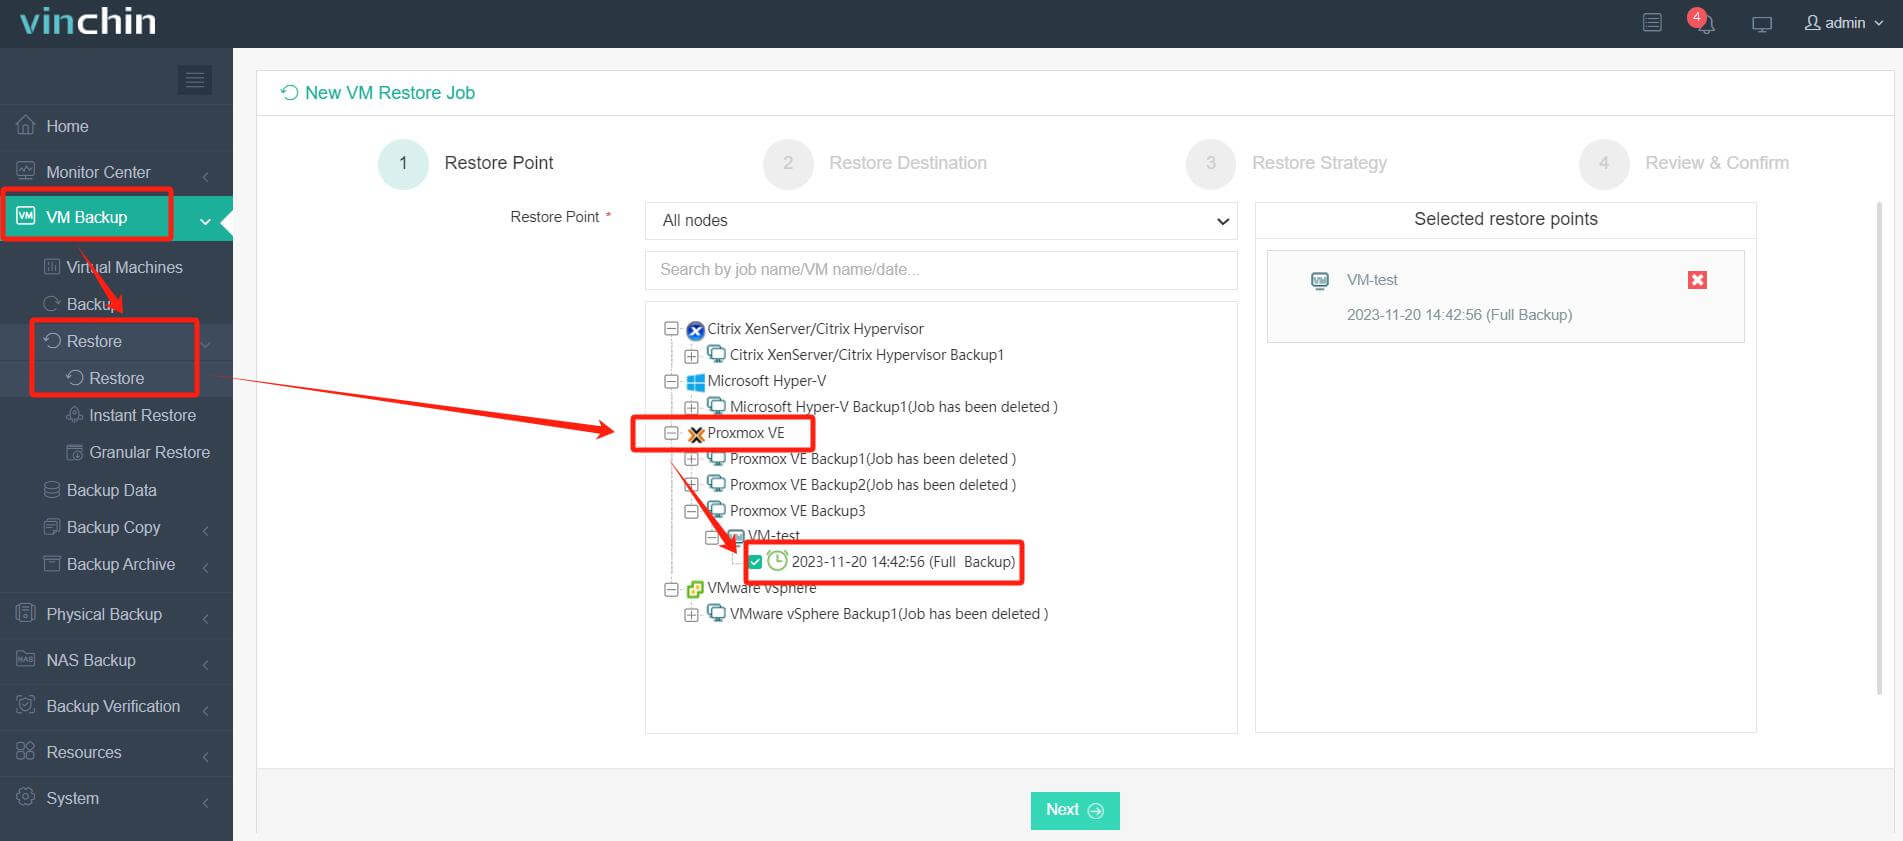Toggle the sidebar hamburger menu
Viewport: 1903px width, 841px height.
tap(195, 79)
